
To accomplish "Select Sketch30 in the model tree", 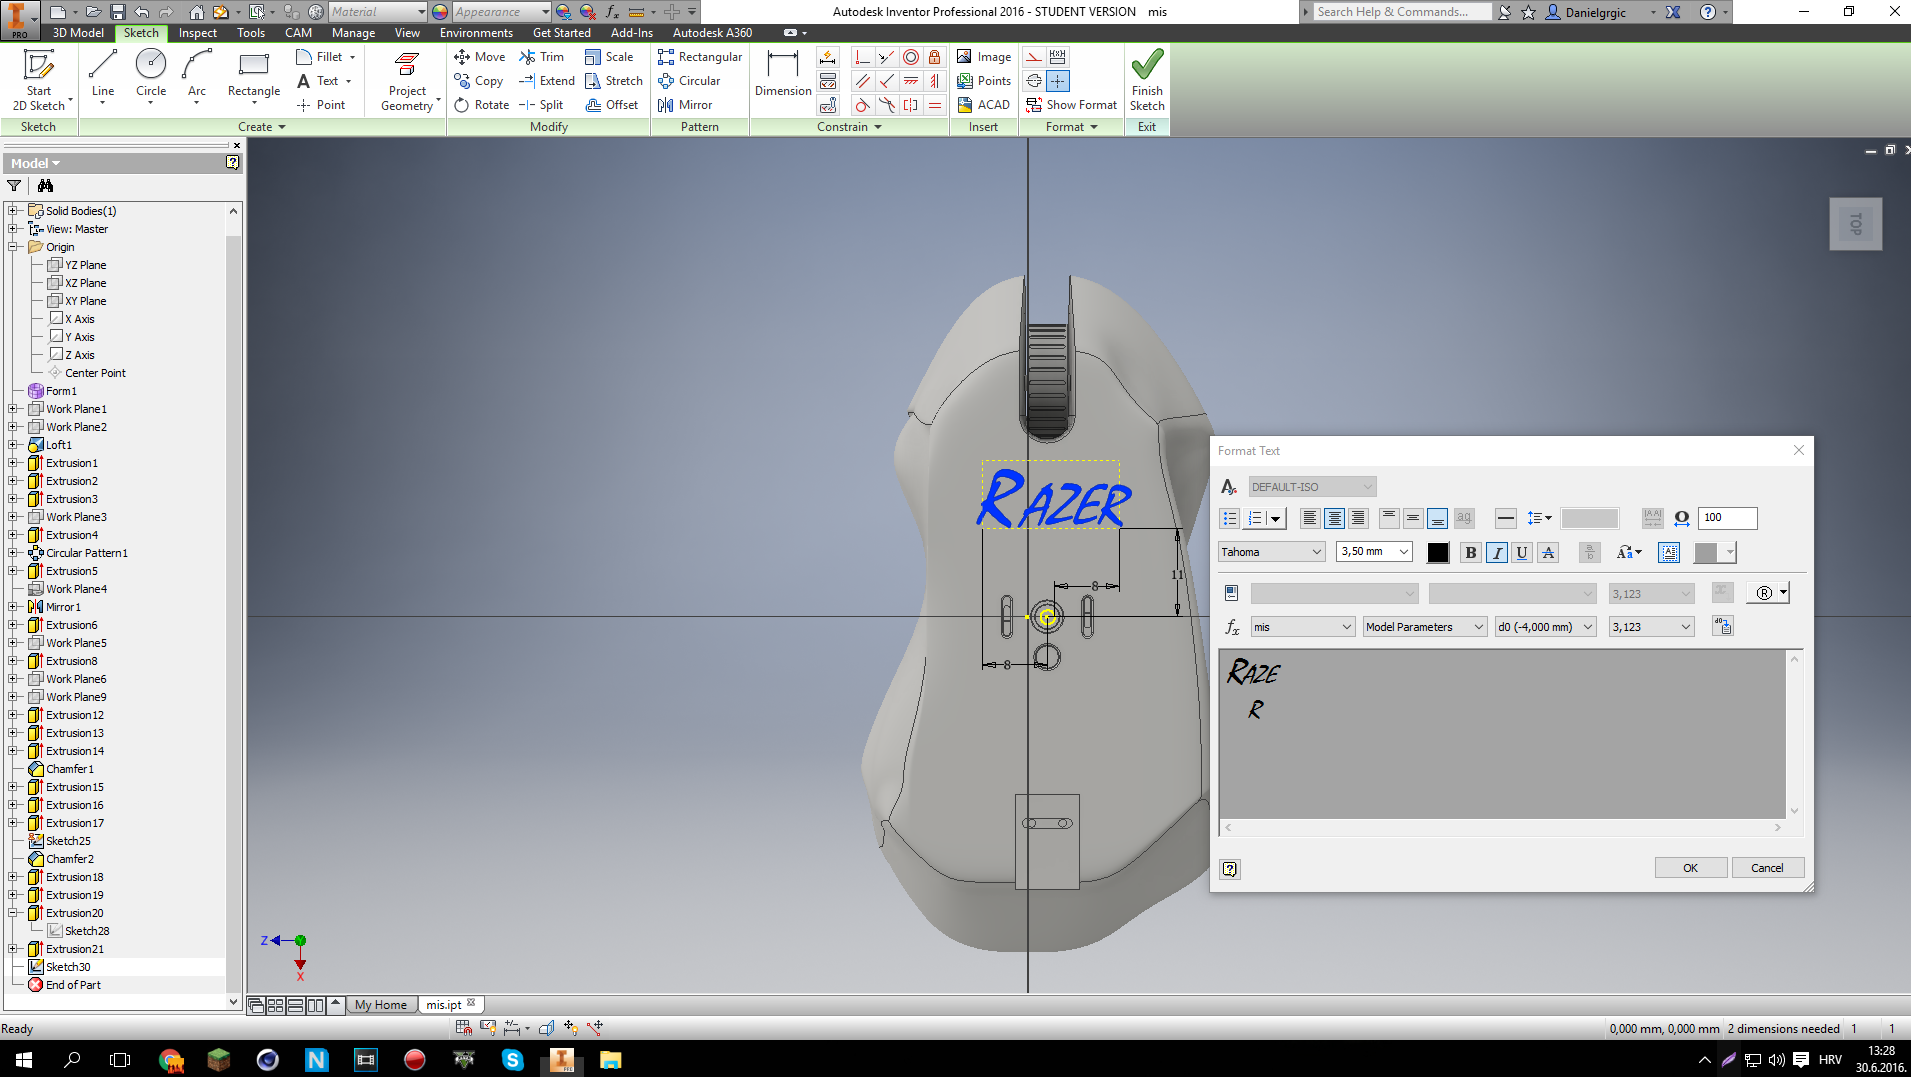I will click(x=68, y=967).
